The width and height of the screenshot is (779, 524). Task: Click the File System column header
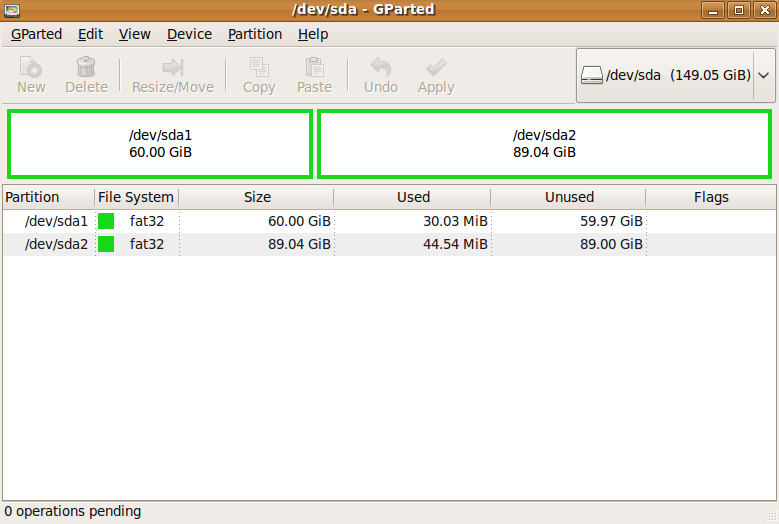point(136,197)
